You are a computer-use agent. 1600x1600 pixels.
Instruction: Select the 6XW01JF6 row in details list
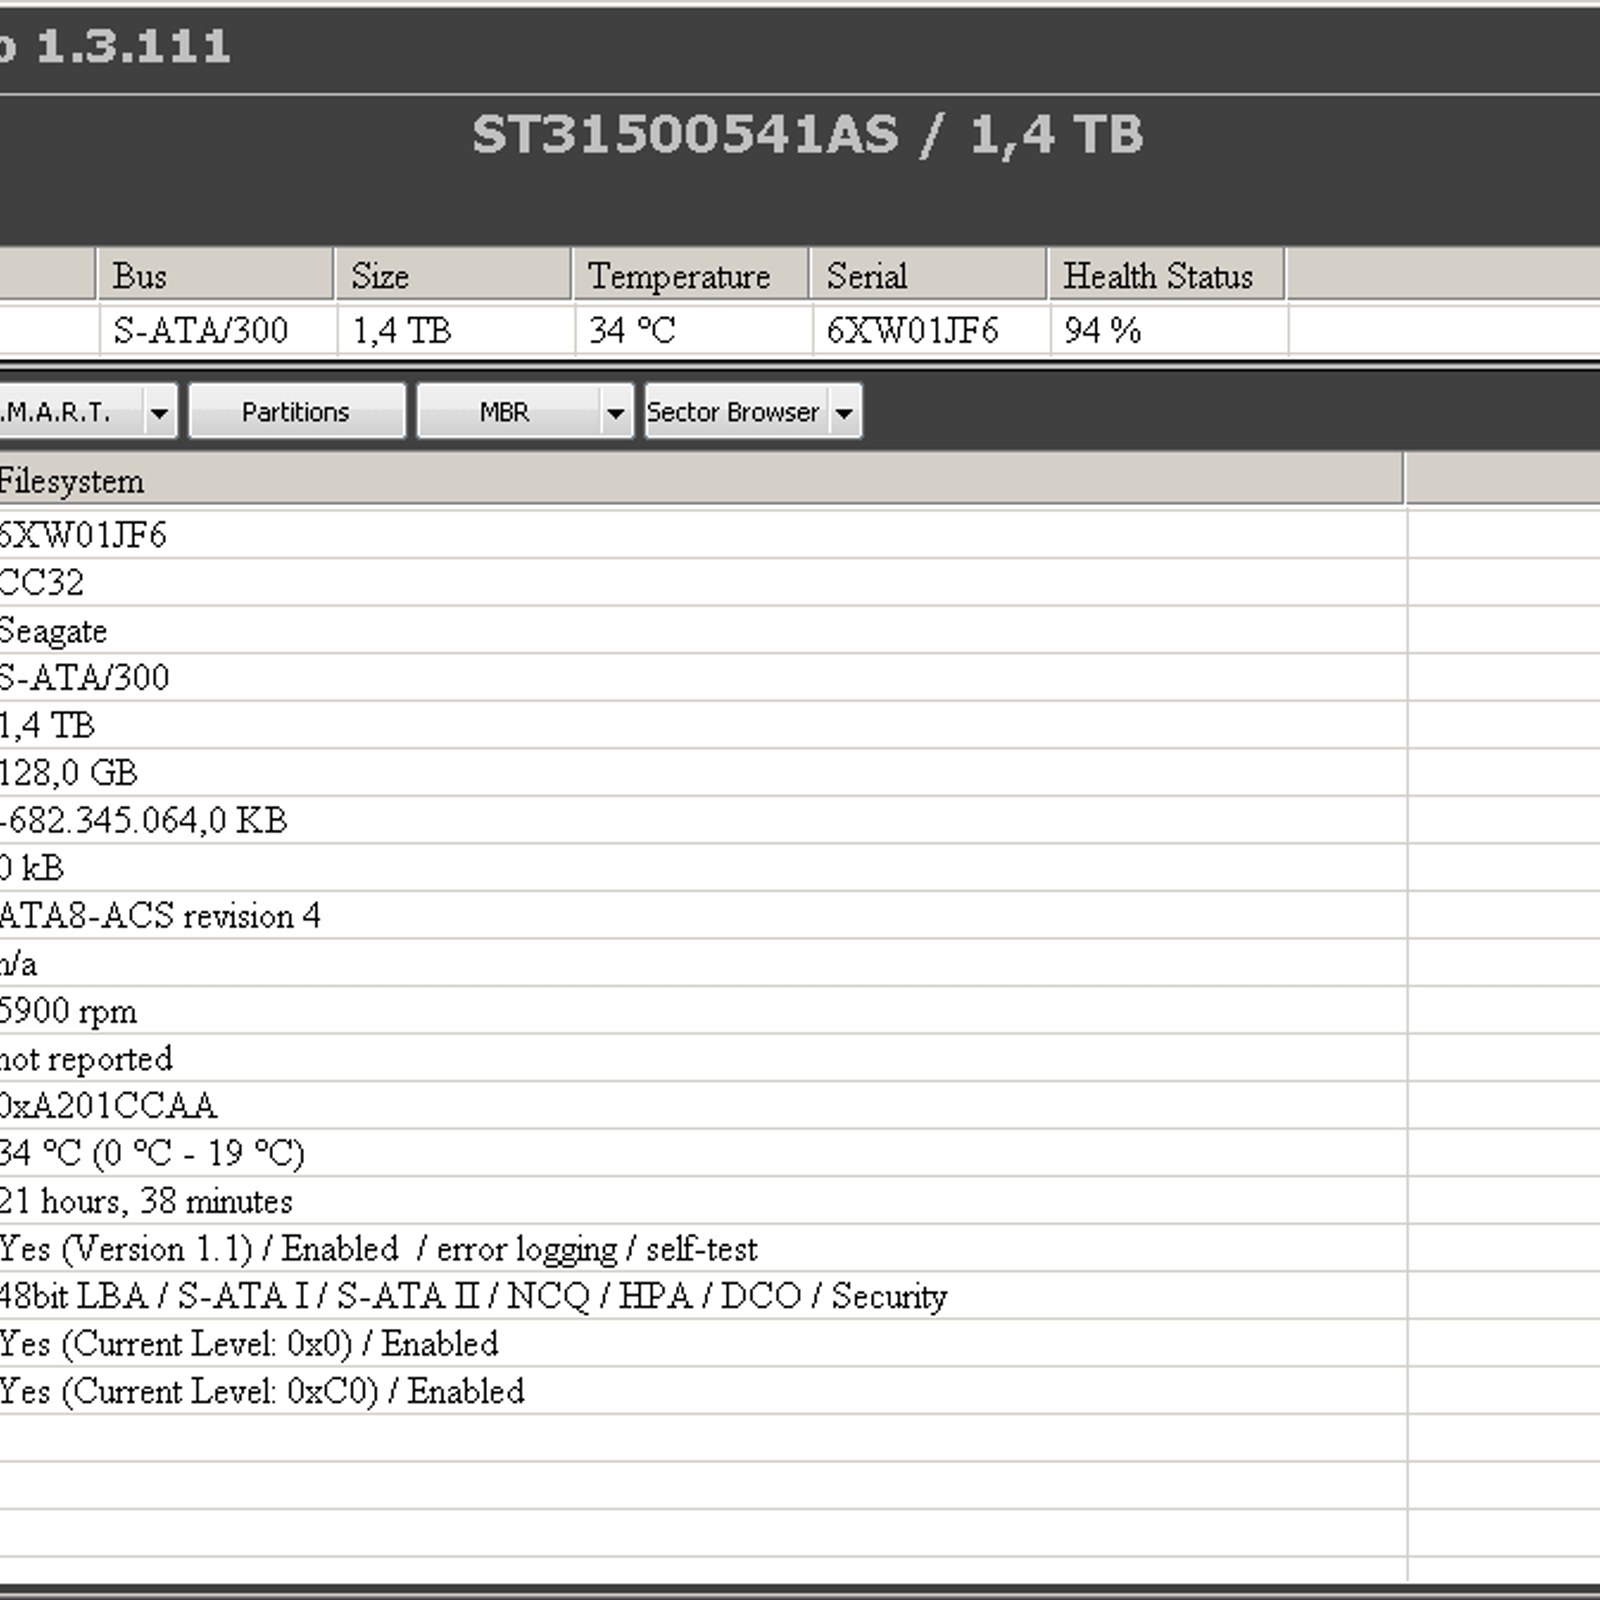pos(702,535)
